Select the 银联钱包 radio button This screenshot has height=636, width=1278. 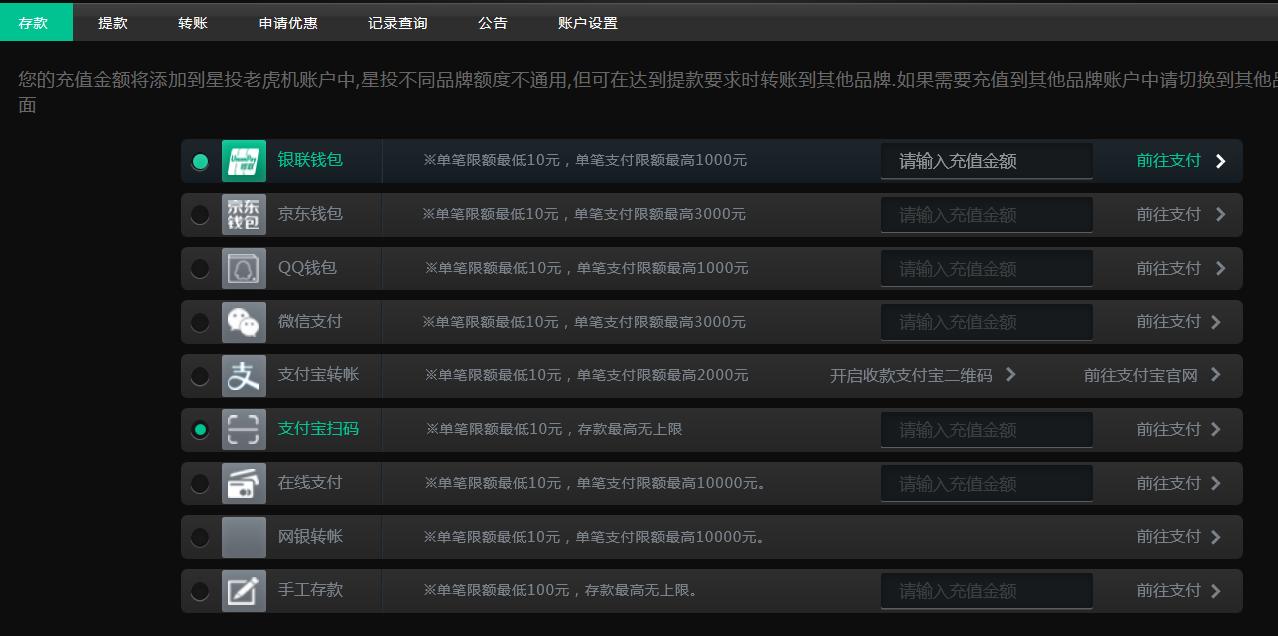click(x=200, y=161)
